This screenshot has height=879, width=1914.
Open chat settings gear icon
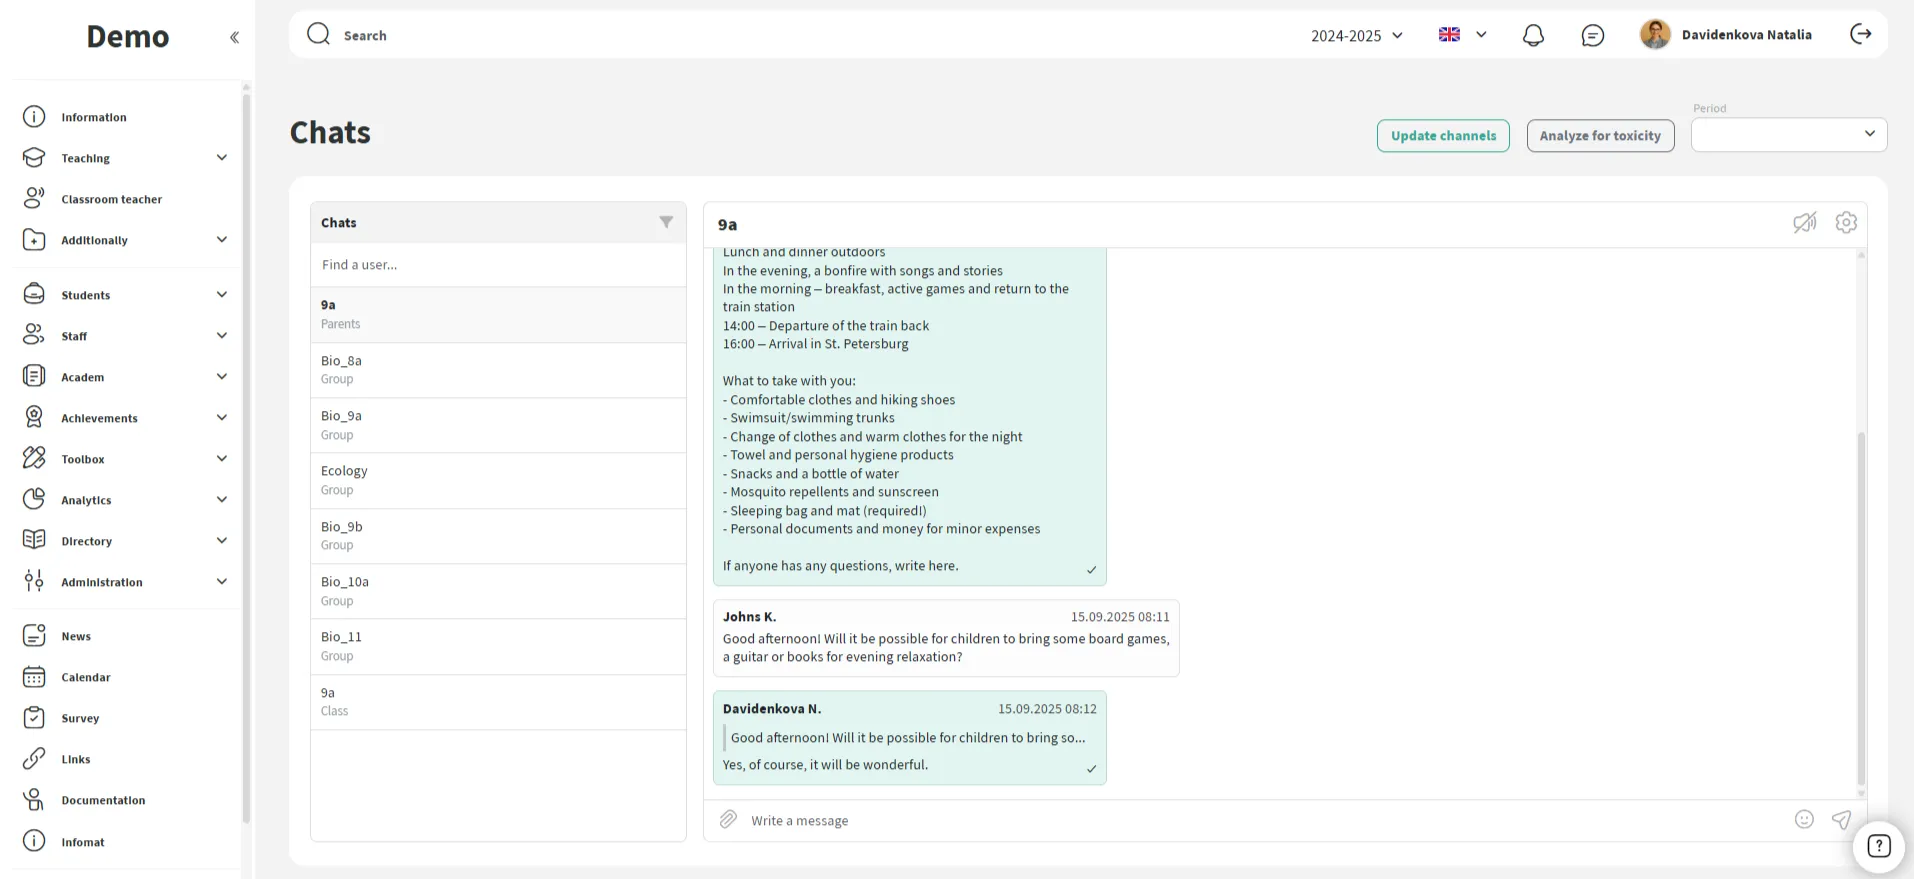[x=1846, y=223]
